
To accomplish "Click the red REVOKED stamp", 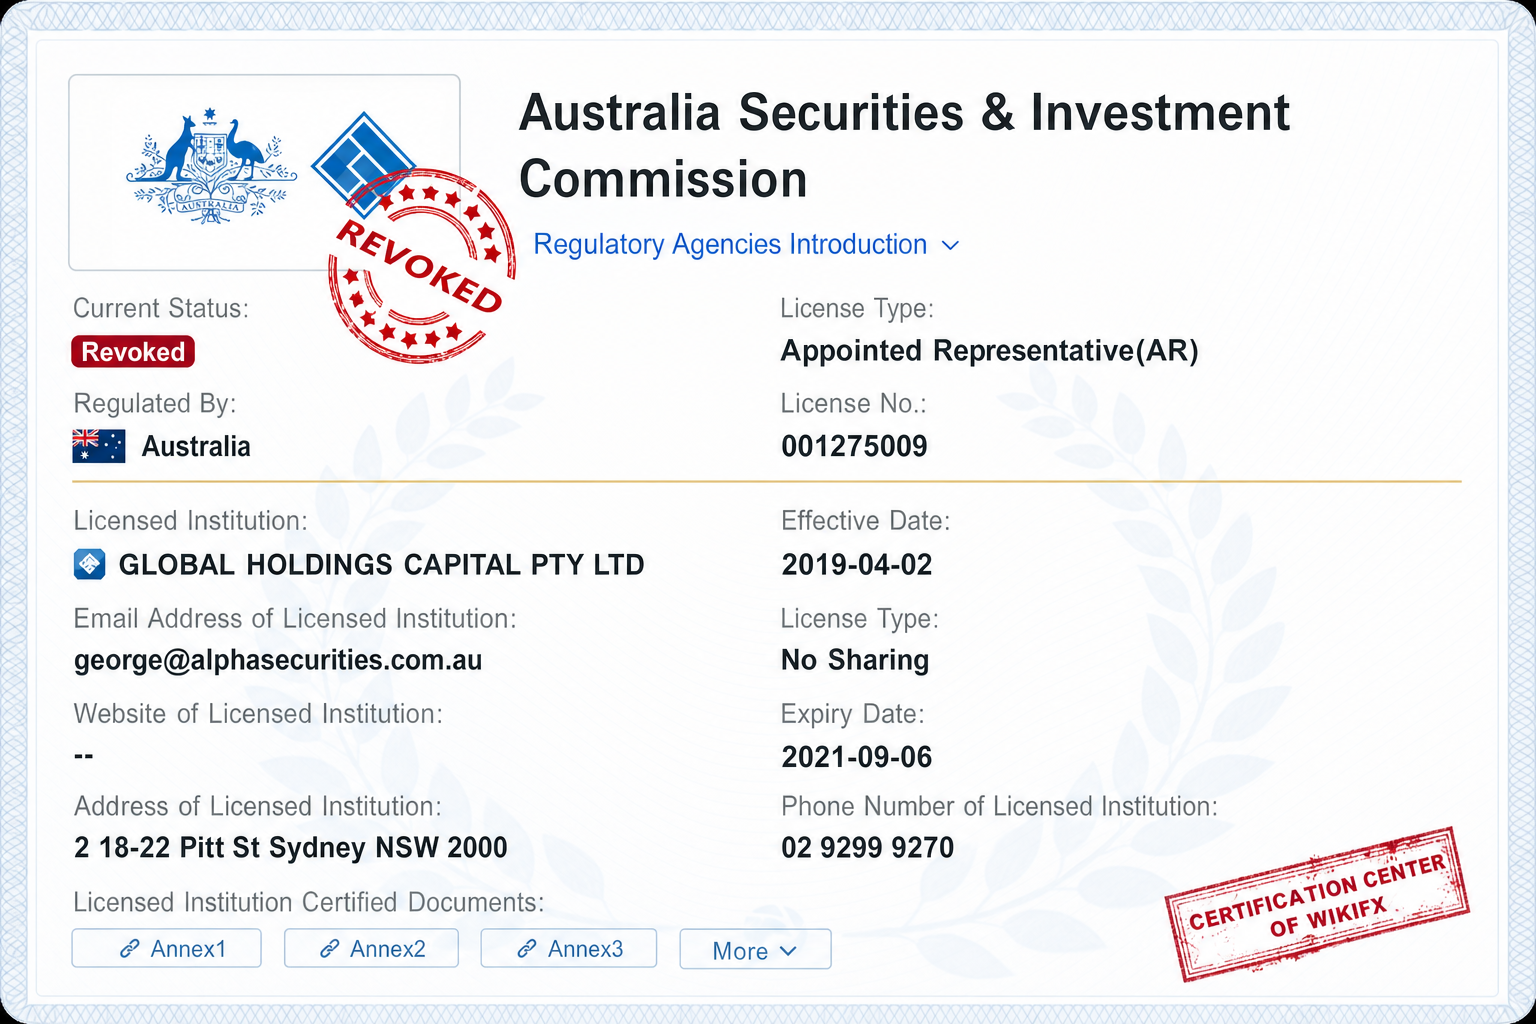I will (422, 265).
